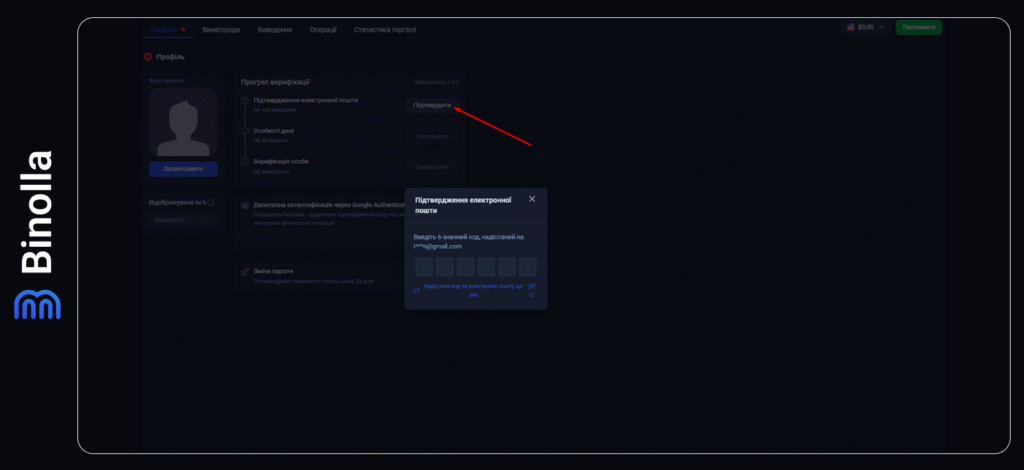
Task: Click the Google two-factor authentication shield icon
Action: [245, 205]
